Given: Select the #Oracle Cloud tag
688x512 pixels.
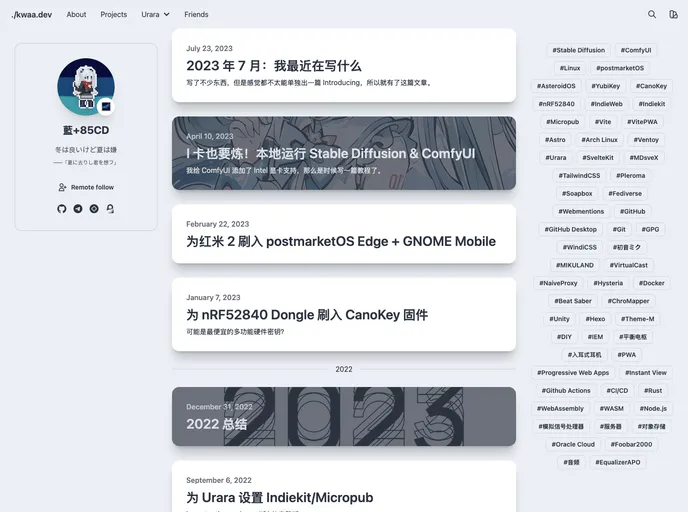Looking at the screenshot, I should click(573, 444).
